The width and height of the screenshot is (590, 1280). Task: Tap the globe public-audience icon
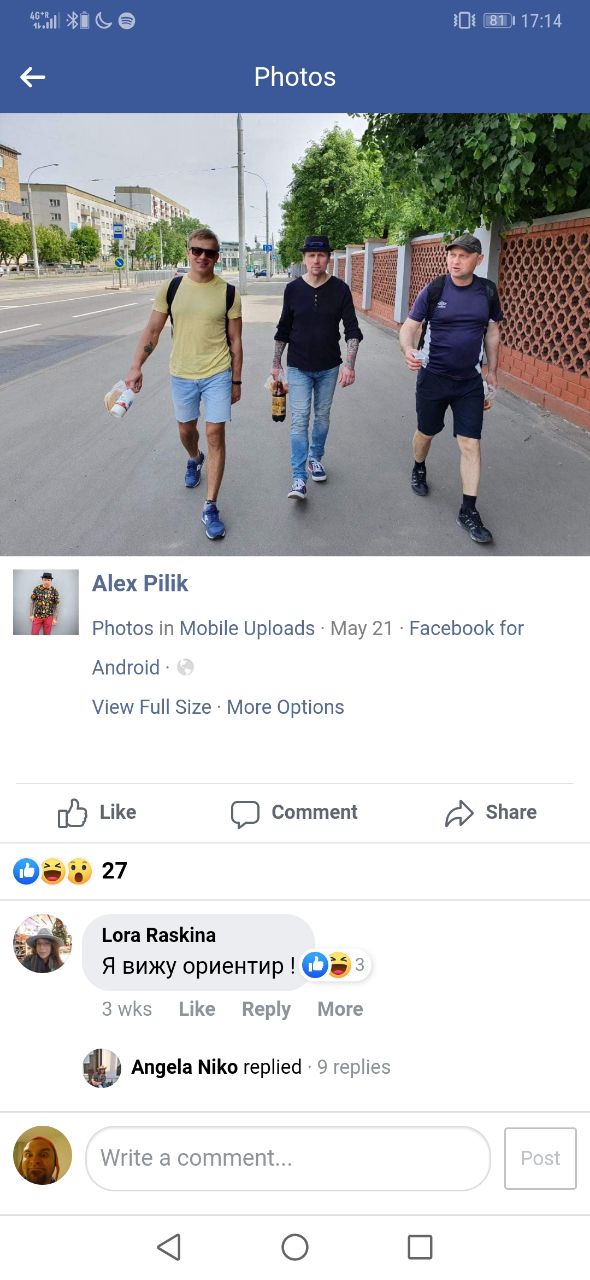(185, 667)
